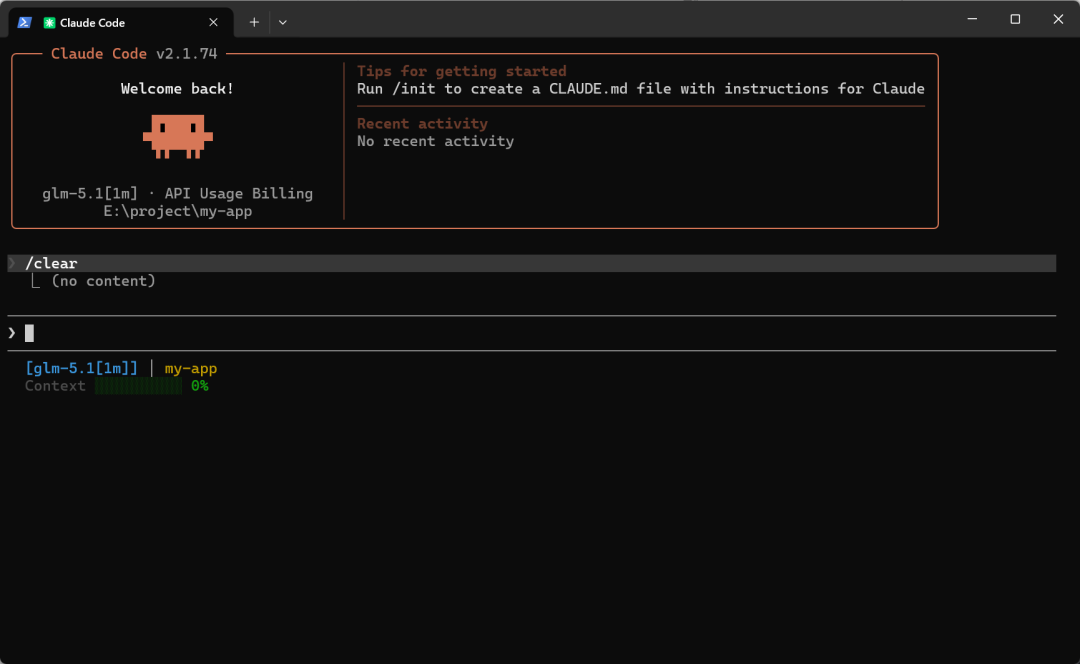Screen dimensions: 1080x664
Task: Close the Claude Code tab
Action: point(214,23)
